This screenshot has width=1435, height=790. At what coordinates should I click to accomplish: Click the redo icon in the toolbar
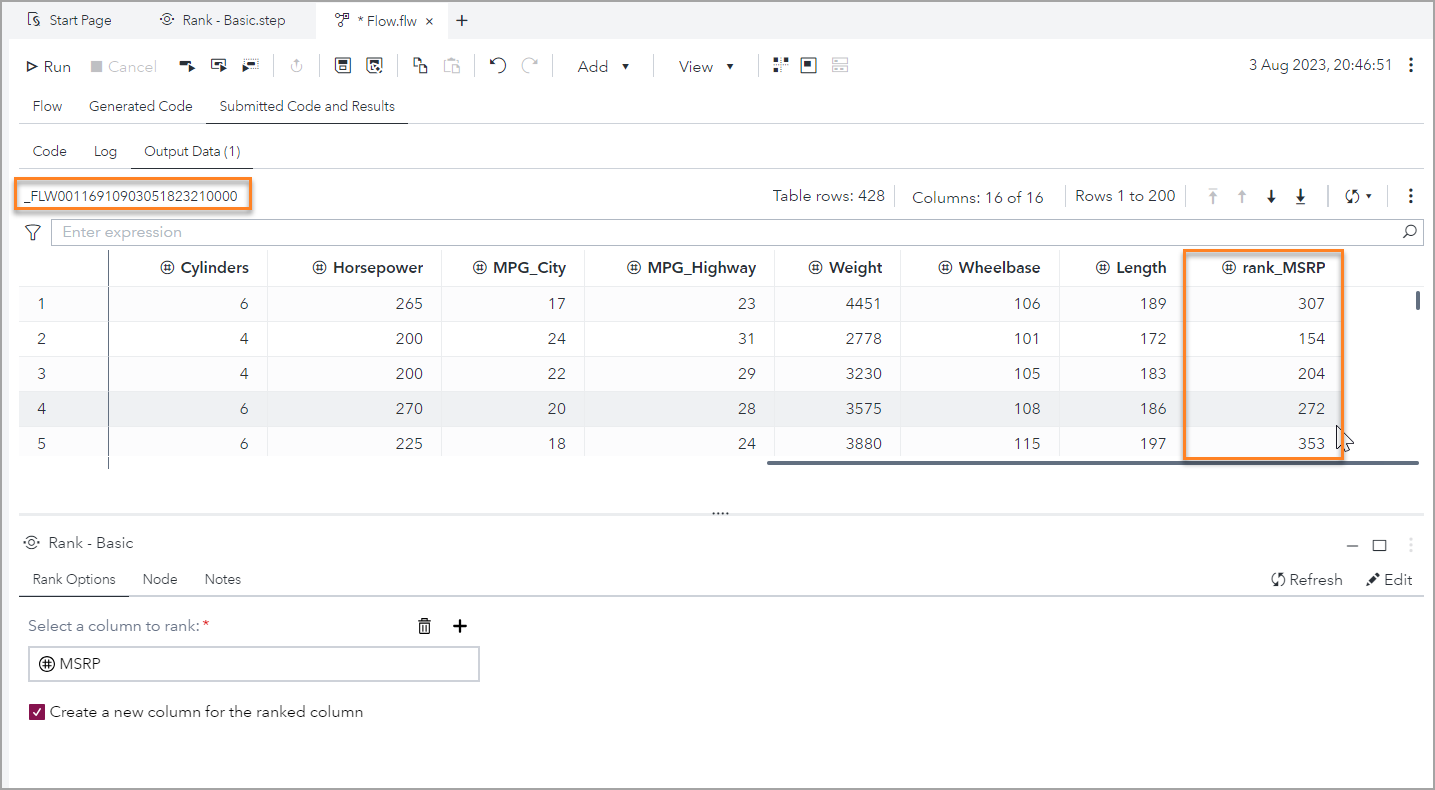pos(528,66)
